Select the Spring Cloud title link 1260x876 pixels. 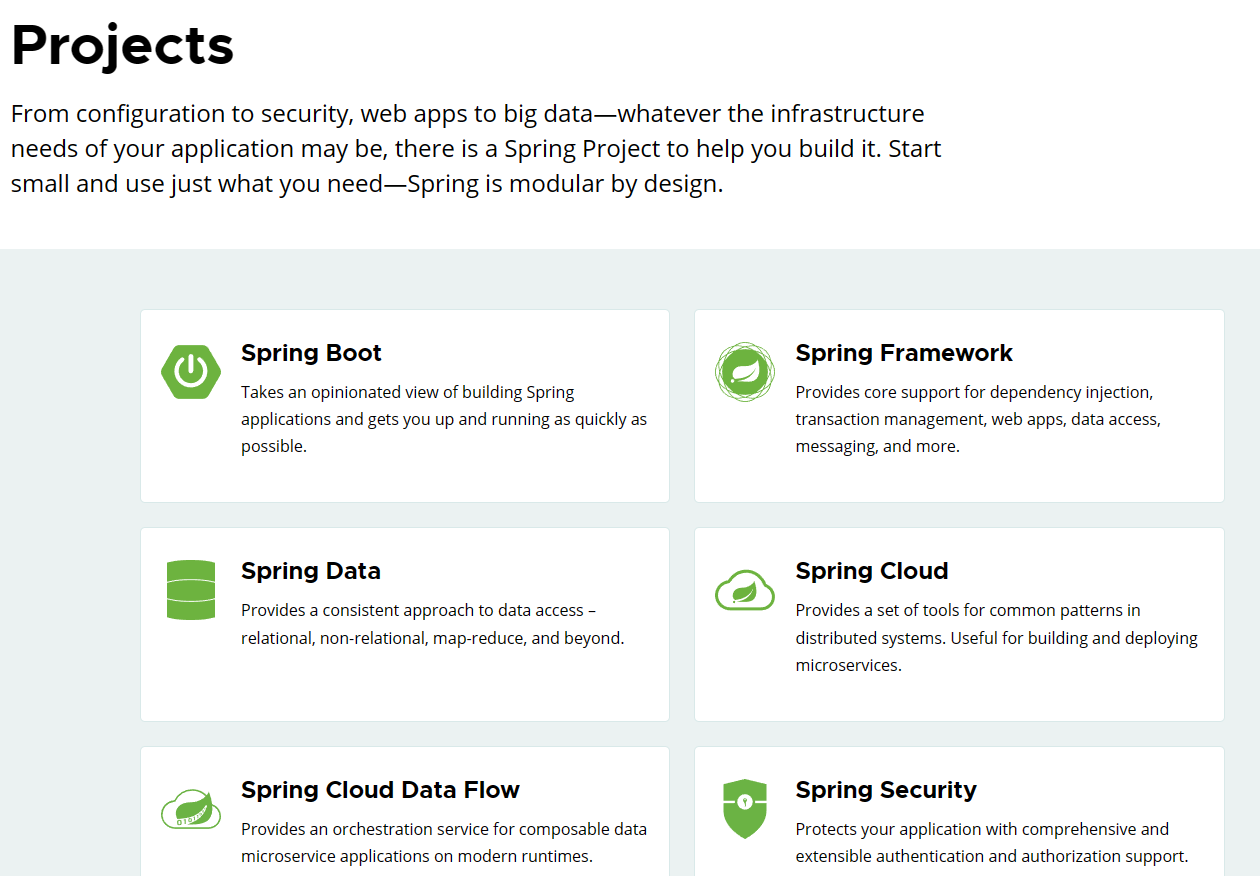(x=871, y=571)
